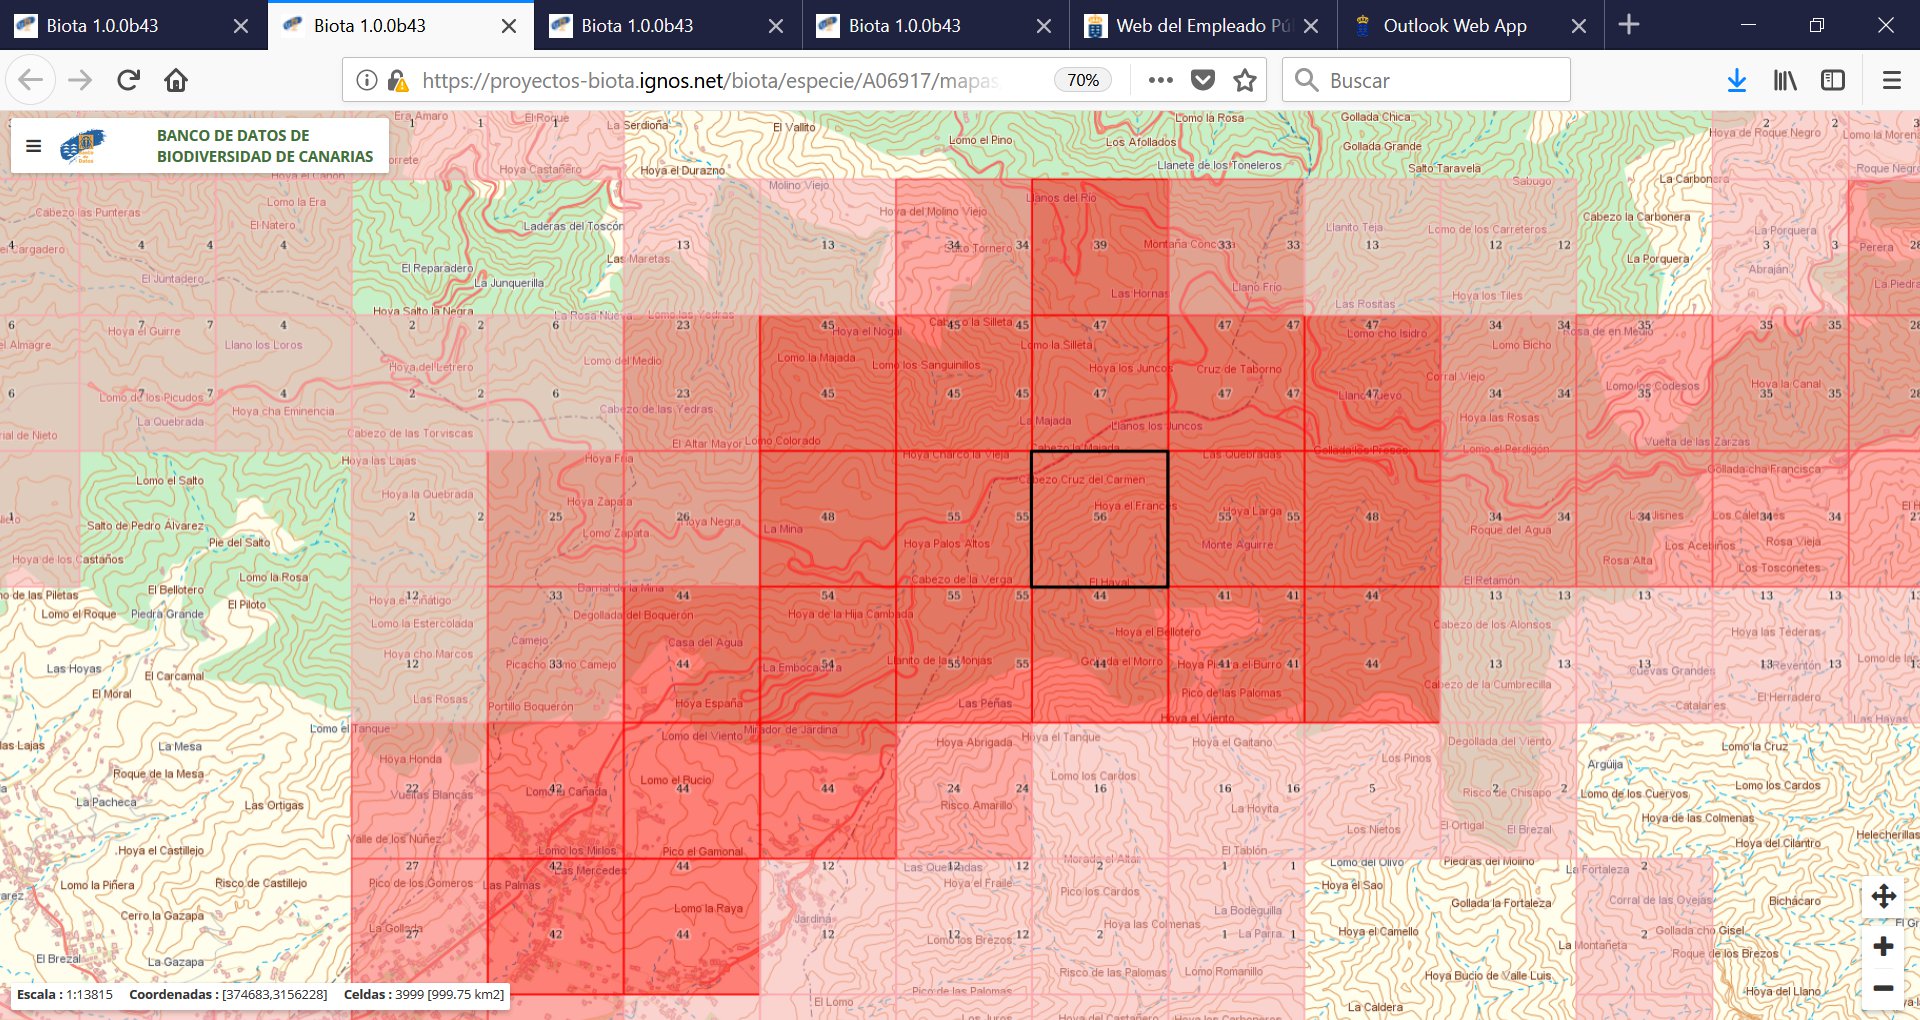1920x1020 pixels.
Task: Click map label Pico el Gamonal
Action: click(x=702, y=852)
